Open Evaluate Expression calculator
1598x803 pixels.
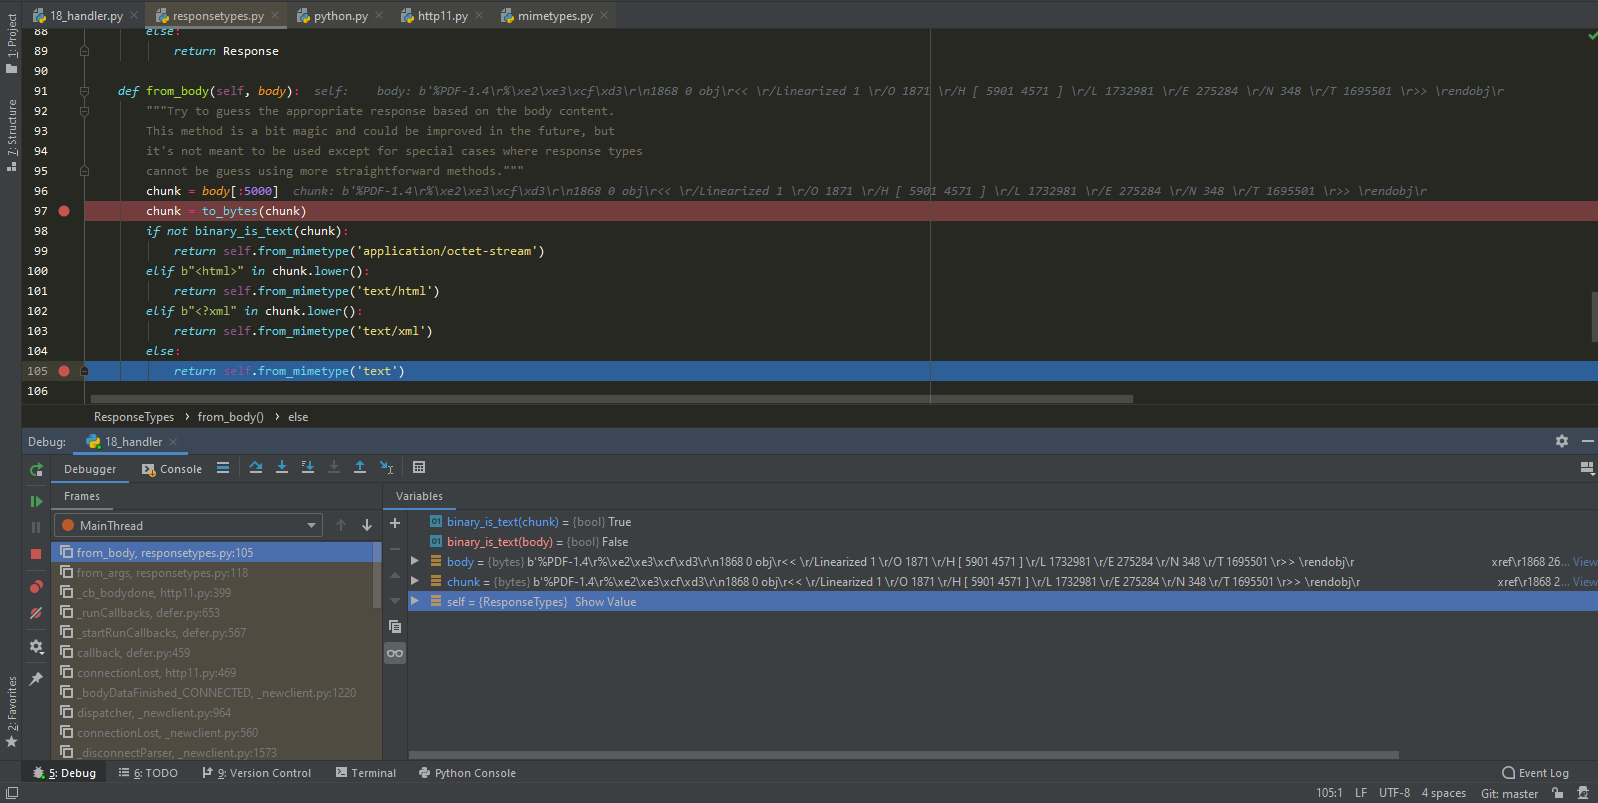[x=419, y=468]
